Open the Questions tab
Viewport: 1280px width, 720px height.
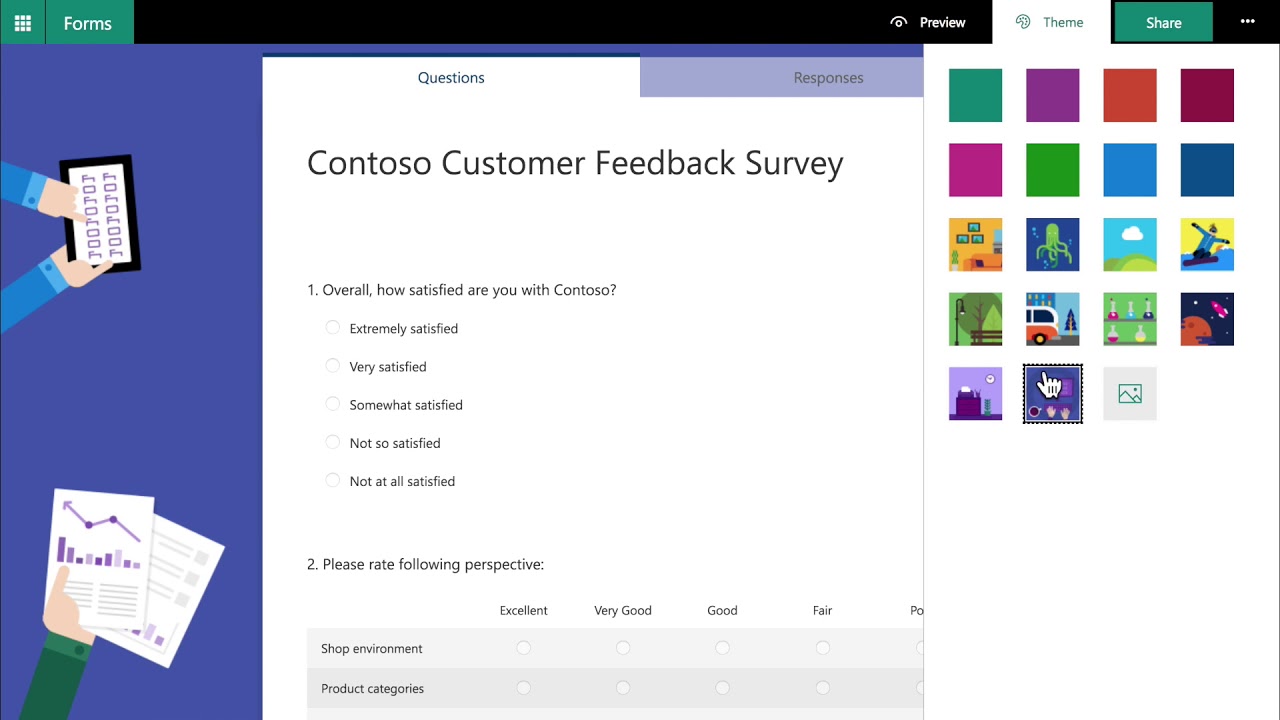(x=451, y=78)
